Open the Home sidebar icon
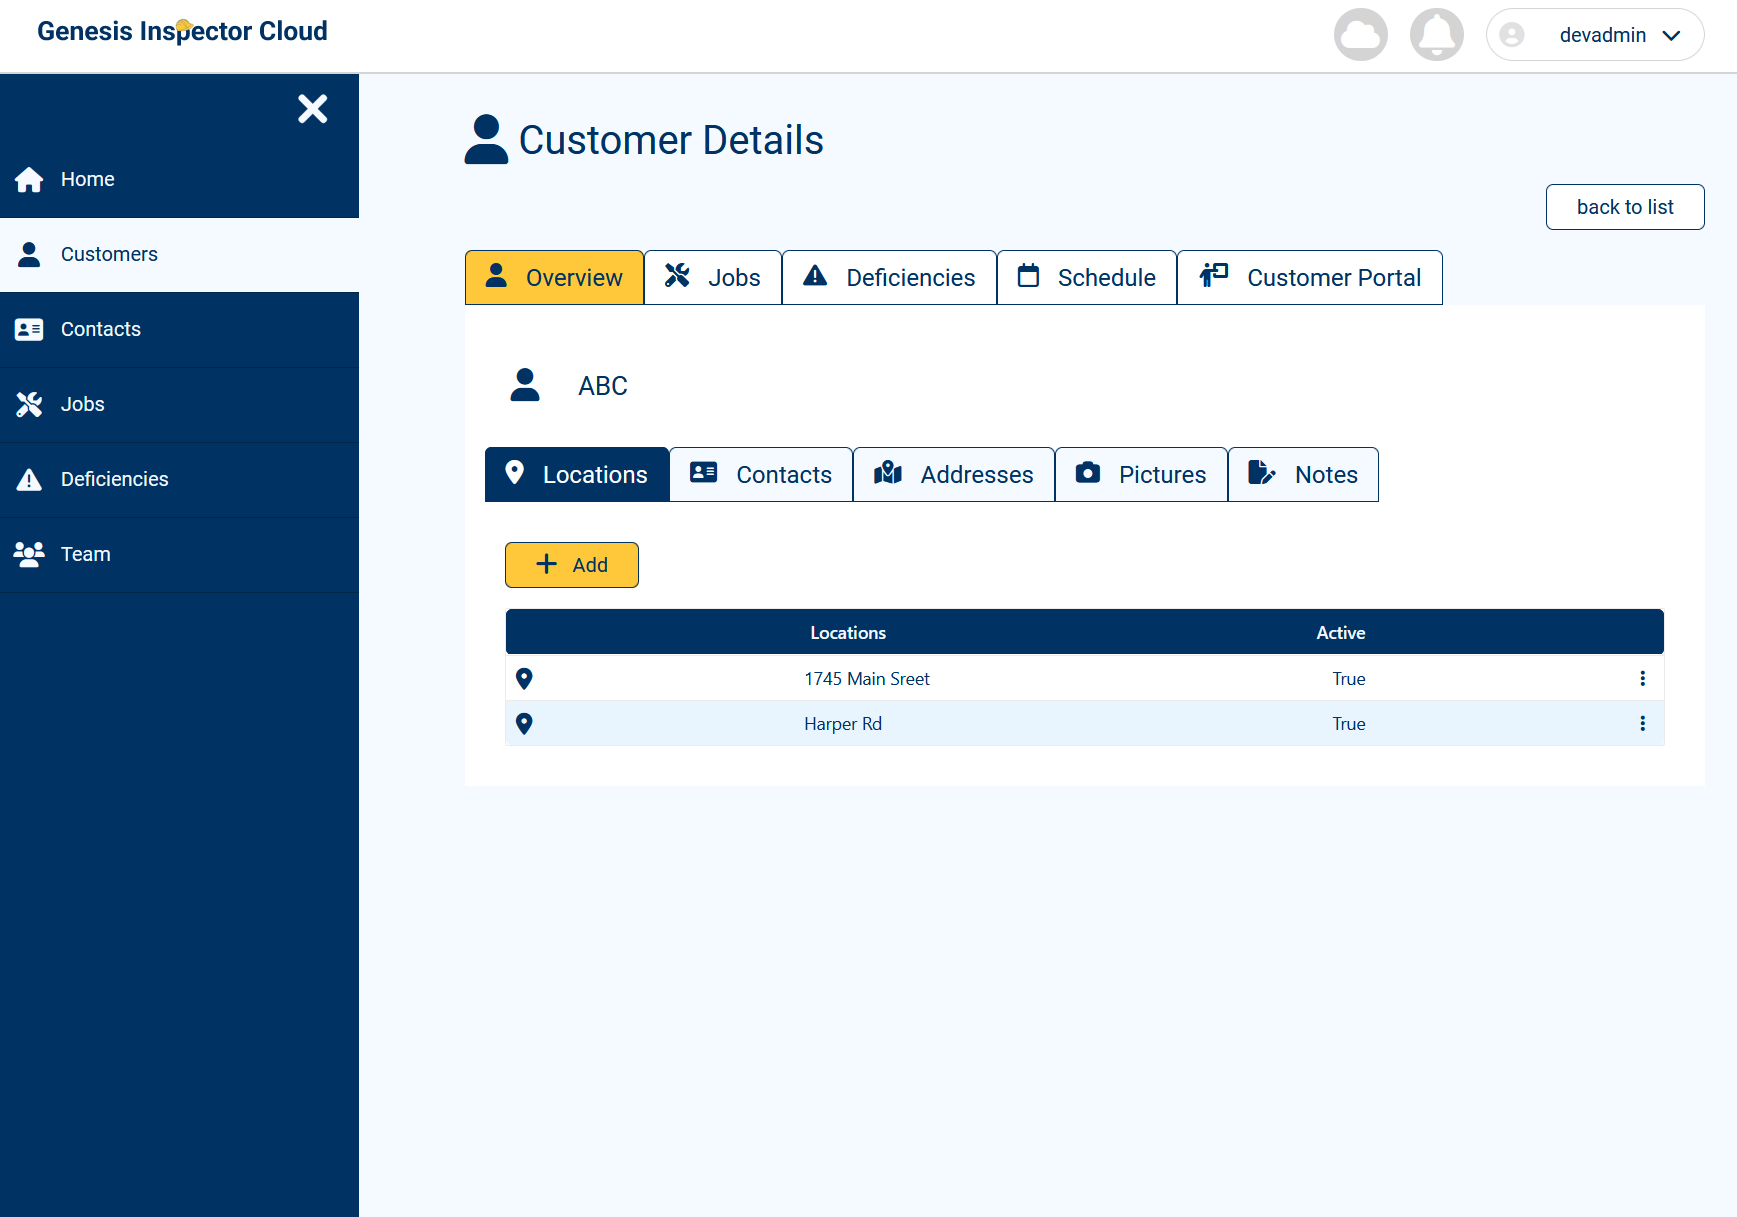 coord(29,179)
